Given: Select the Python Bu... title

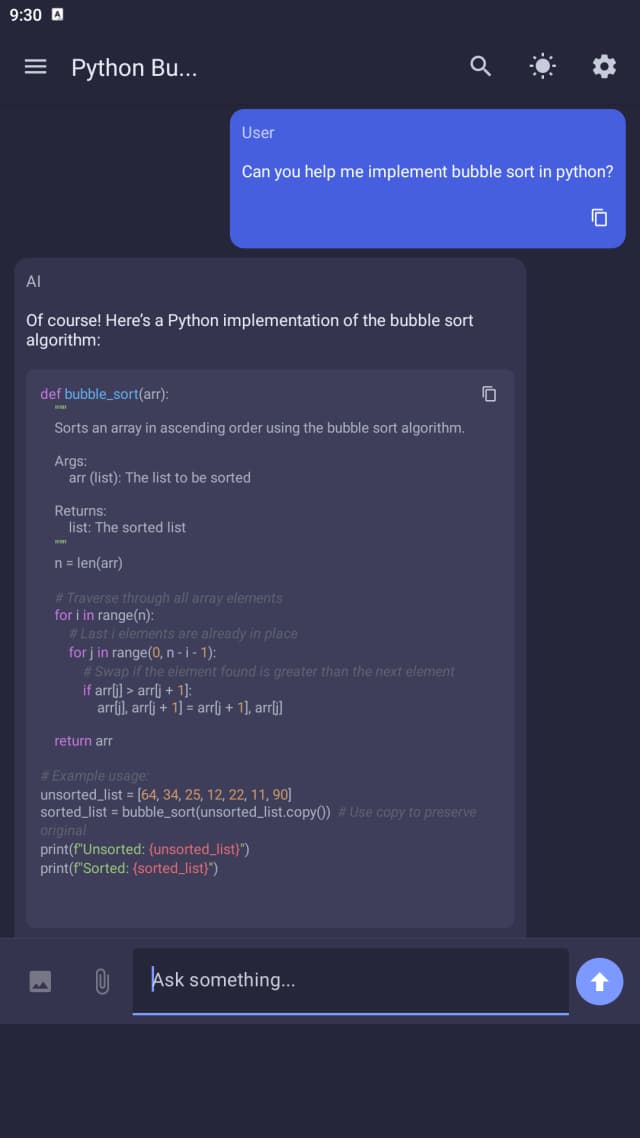Looking at the screenshot, I should [134, 67].
